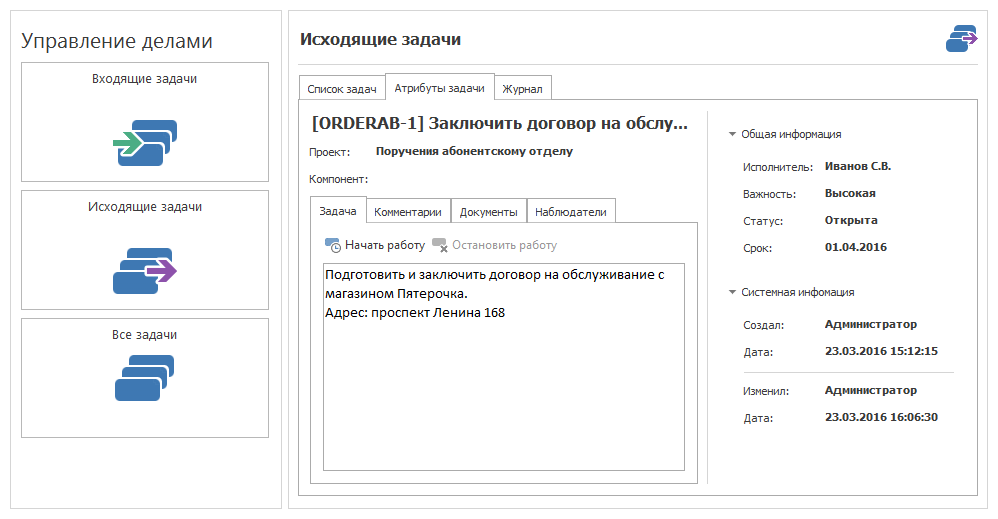The image size is (998, 519).
Task: Click importance value Высокая
Action: tap(850, 193)
